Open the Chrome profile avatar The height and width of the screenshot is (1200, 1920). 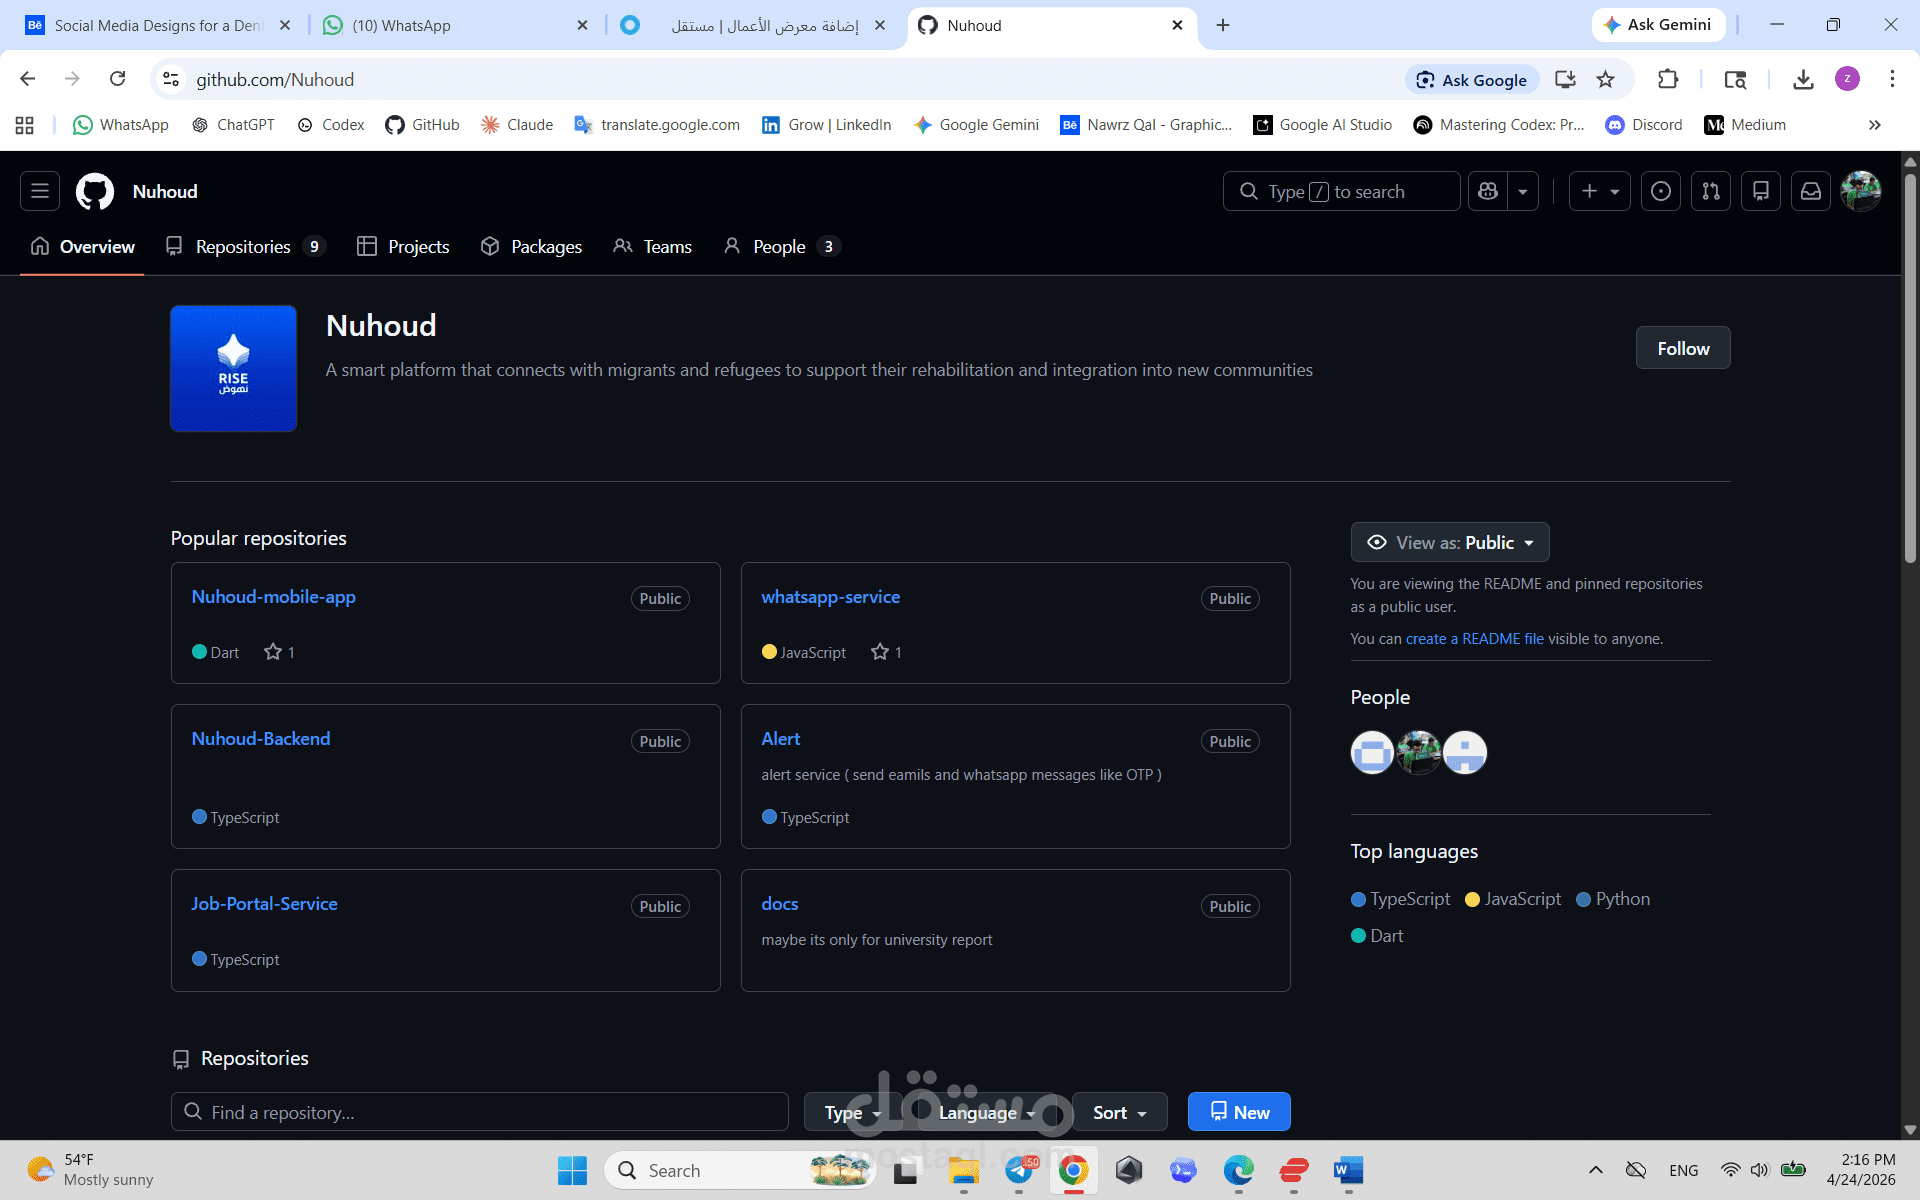point(1847,79)
